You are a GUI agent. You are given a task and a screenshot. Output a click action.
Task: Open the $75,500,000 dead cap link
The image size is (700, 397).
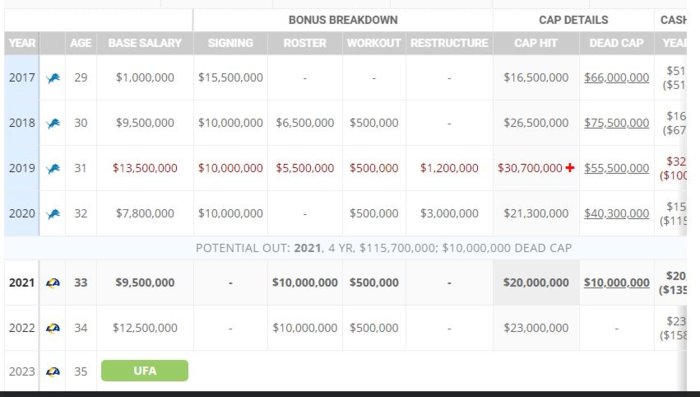point(617,123)
